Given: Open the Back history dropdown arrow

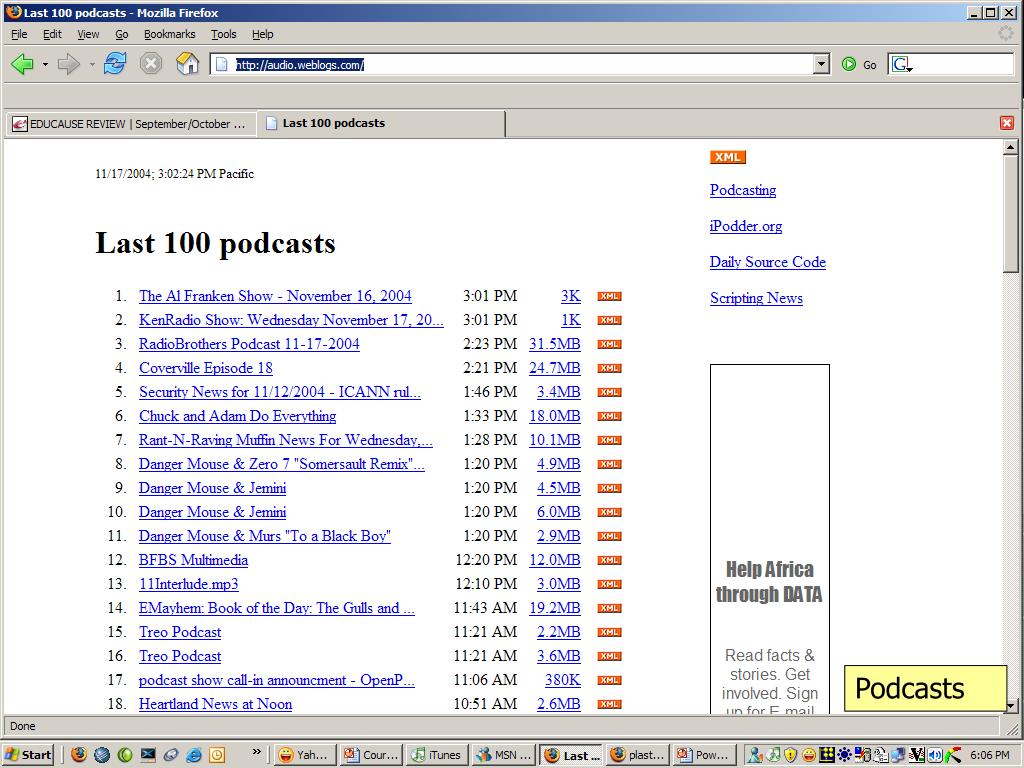Looking at the screenshot, I should click(x=45, y=65).
